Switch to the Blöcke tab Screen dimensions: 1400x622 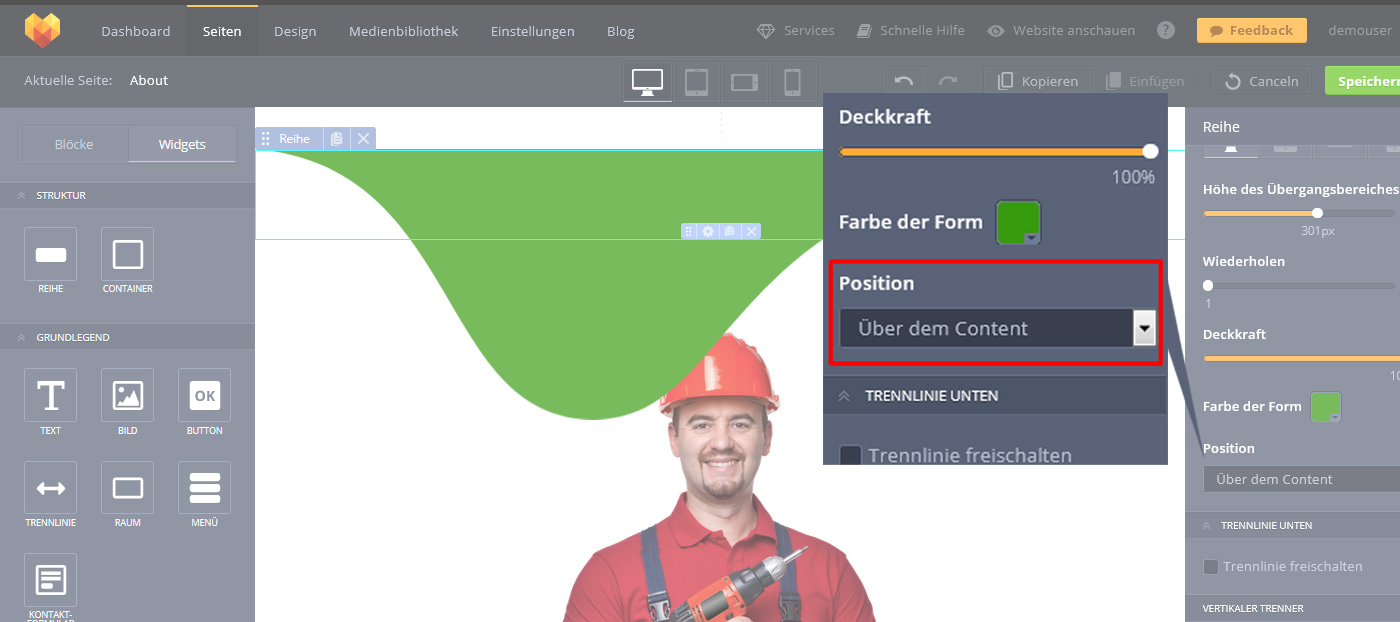(x=74, y=144)
